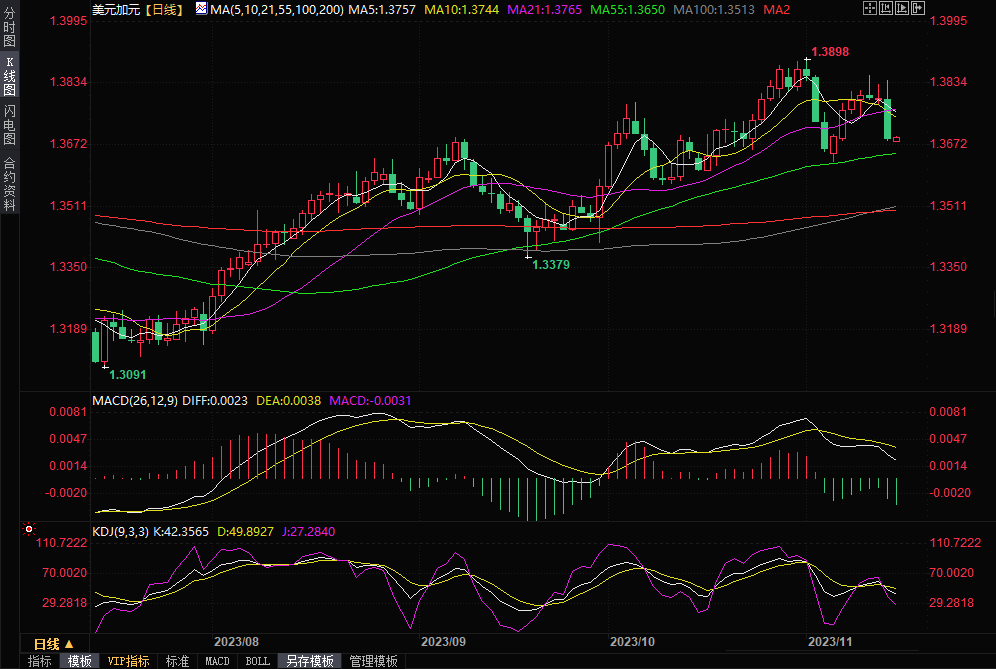Toggle the BOLL indicator template
Image resolution: width=996 pixels, height=669 pixels.
coord(257,661)
